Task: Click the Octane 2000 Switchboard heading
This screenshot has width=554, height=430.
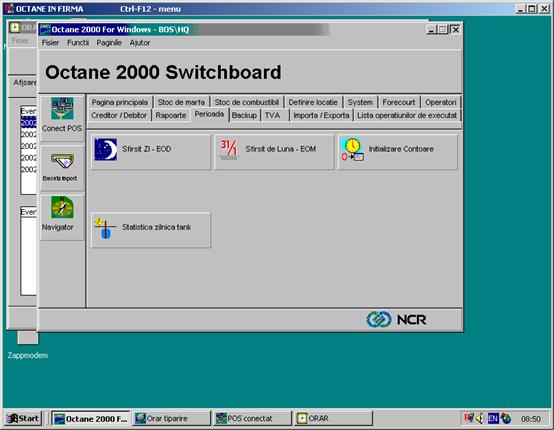Action: coord(163,72)
